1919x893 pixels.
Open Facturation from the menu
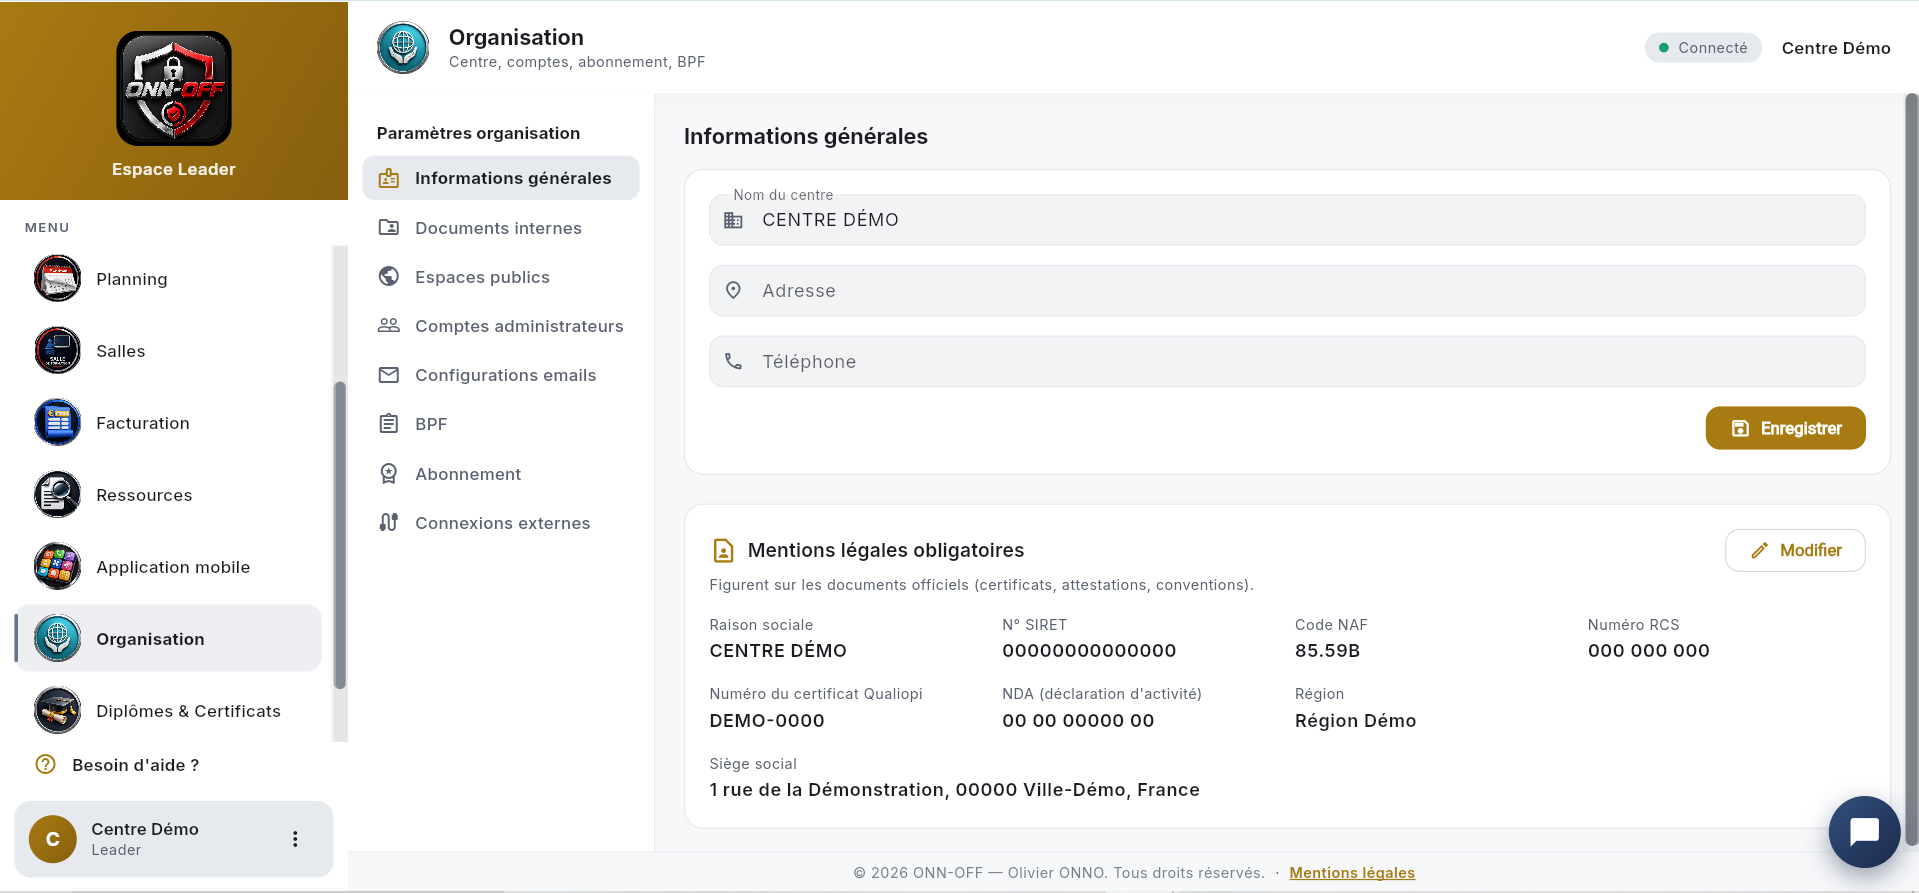pos(168,423)
